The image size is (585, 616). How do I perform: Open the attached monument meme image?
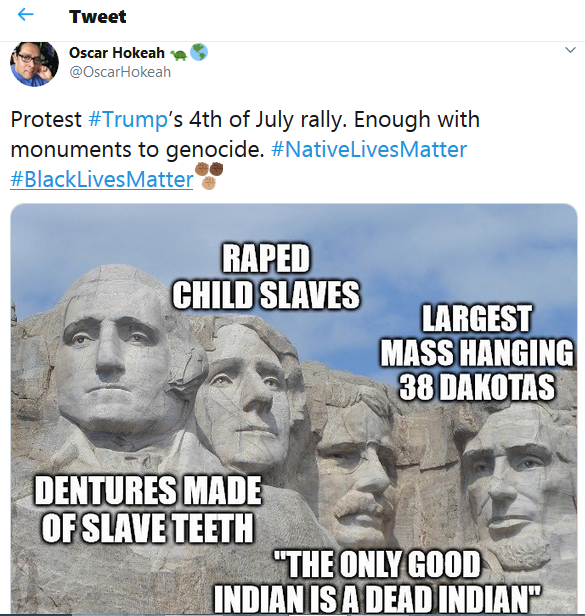[294, 409]
